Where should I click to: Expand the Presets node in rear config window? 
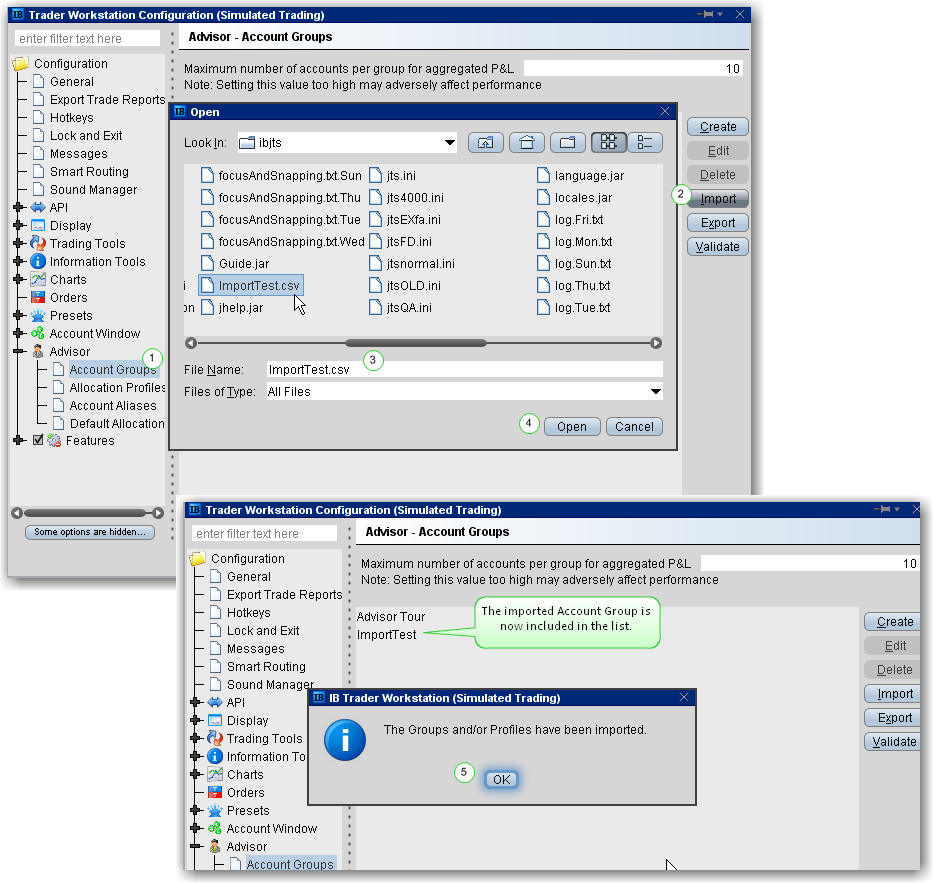pos(18,315)
